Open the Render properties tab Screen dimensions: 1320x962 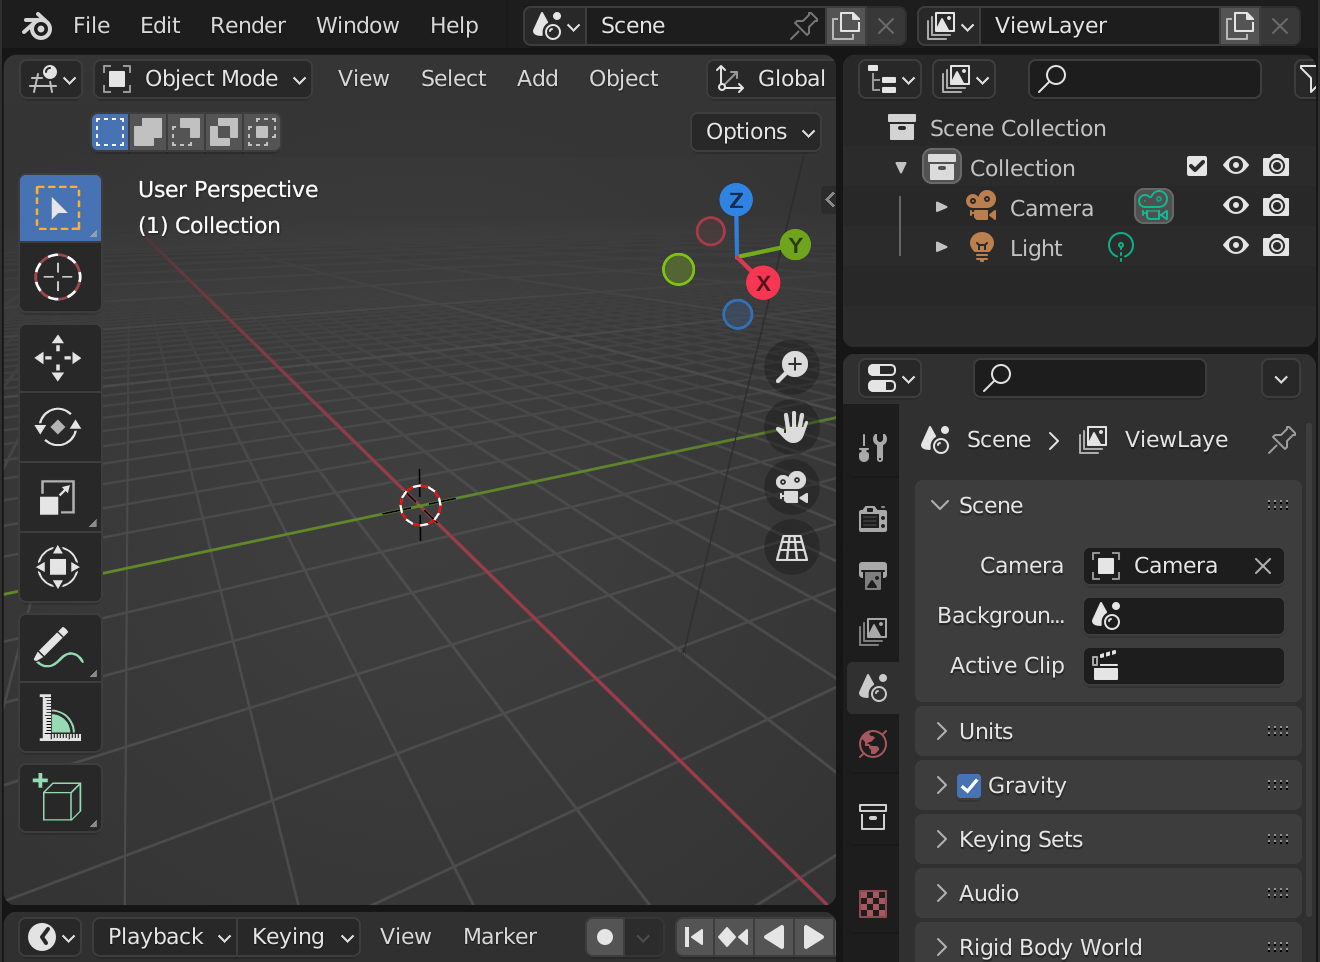click(x=873, y=518)
